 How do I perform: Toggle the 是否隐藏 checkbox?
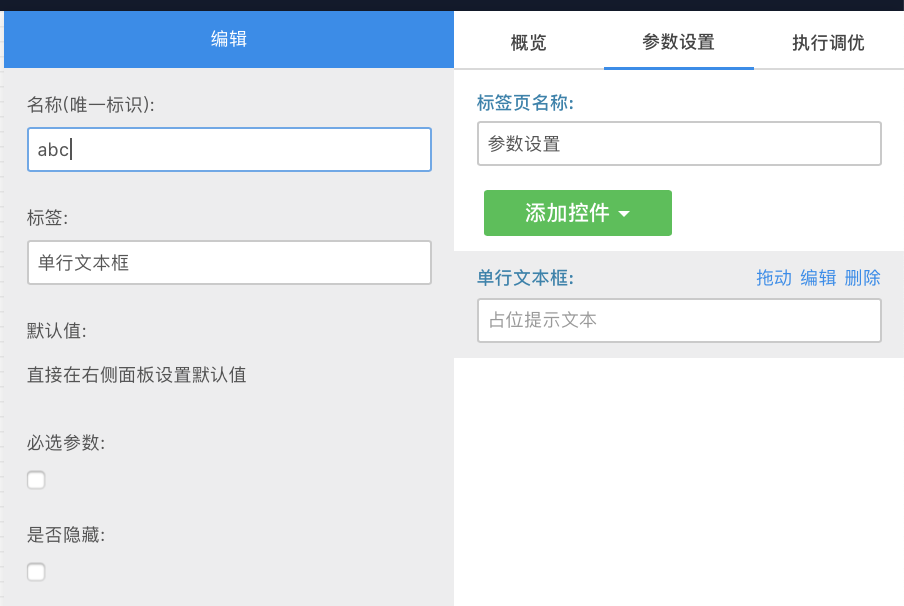tap(36, 572)
